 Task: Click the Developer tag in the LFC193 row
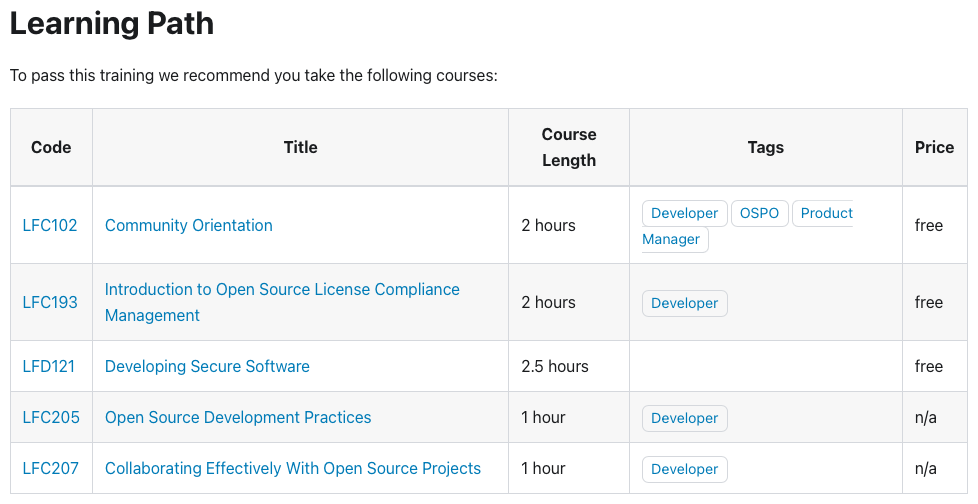[x=684, y=303]
